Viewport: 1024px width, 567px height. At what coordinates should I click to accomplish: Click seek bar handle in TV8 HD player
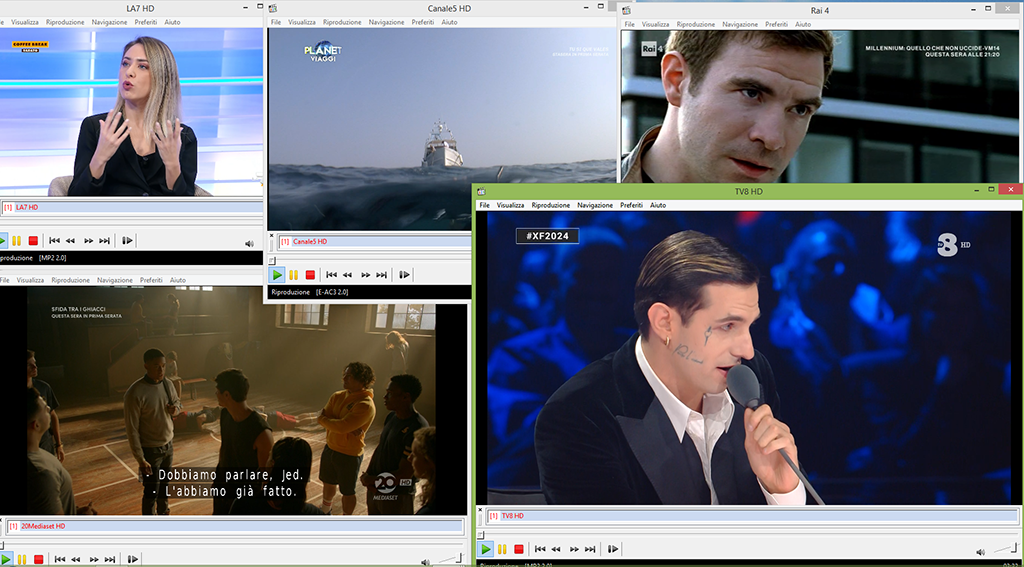tap(481, 534)
